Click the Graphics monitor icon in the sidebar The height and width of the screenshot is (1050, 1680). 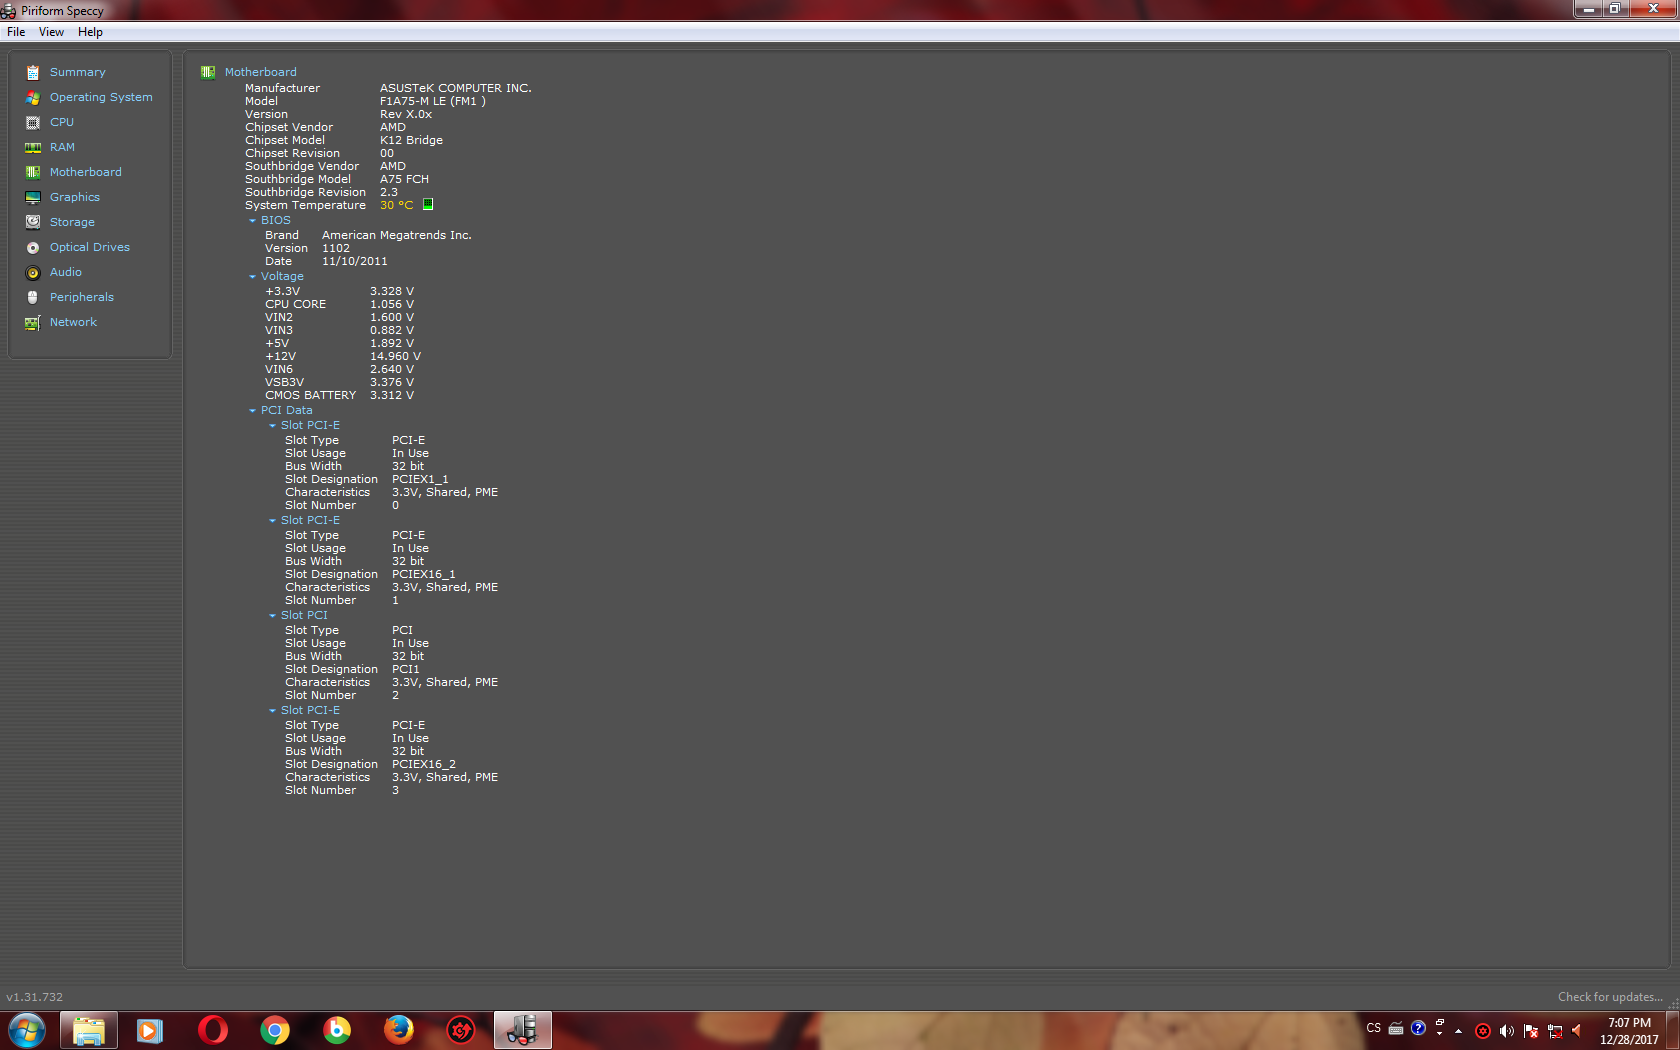pyautogui.click(x=33, y=197)
